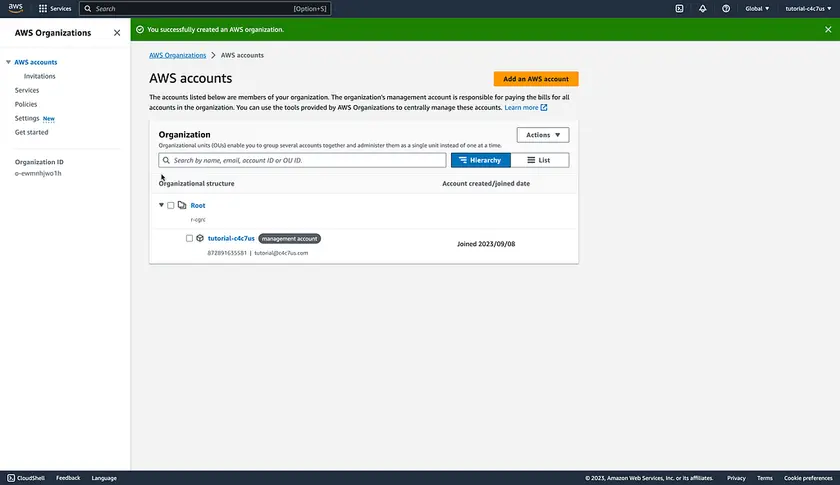This screenshot has height=485, width=840.
Task: Select the Root checkbox
Action: (x=170, y=205)
